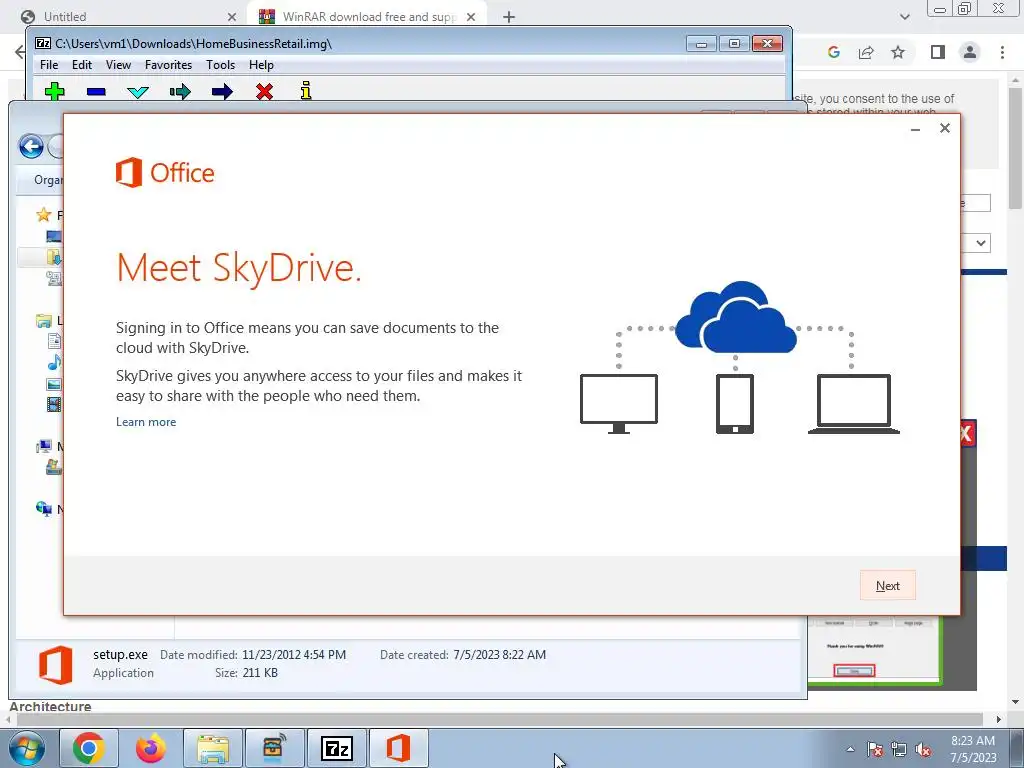Click the Size value 211 KB

click(x=260, y=673)
